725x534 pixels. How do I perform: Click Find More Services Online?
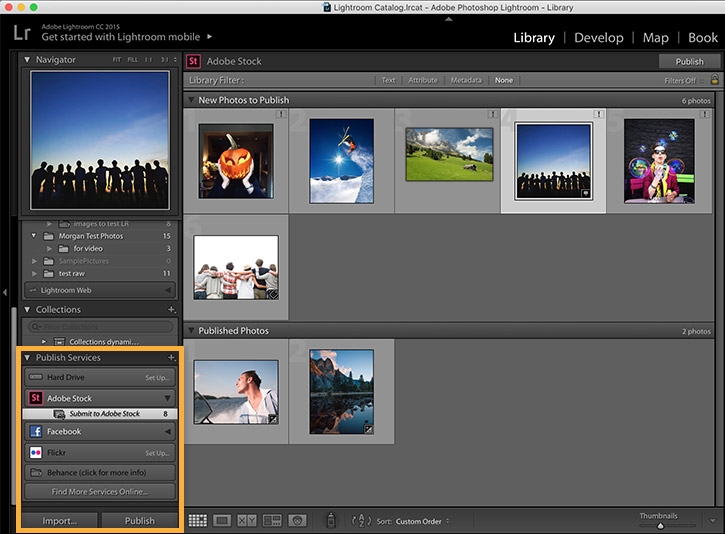99,492
